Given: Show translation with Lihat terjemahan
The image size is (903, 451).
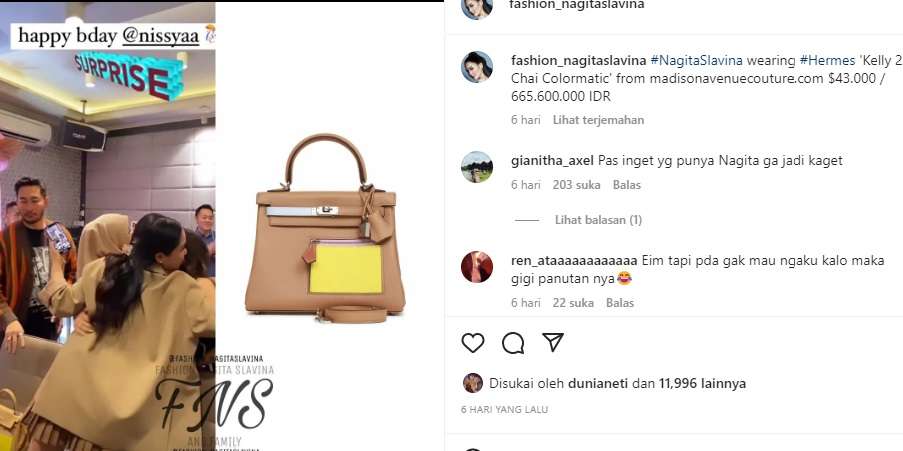Looking at the screenshot, I should coord(598,120).
